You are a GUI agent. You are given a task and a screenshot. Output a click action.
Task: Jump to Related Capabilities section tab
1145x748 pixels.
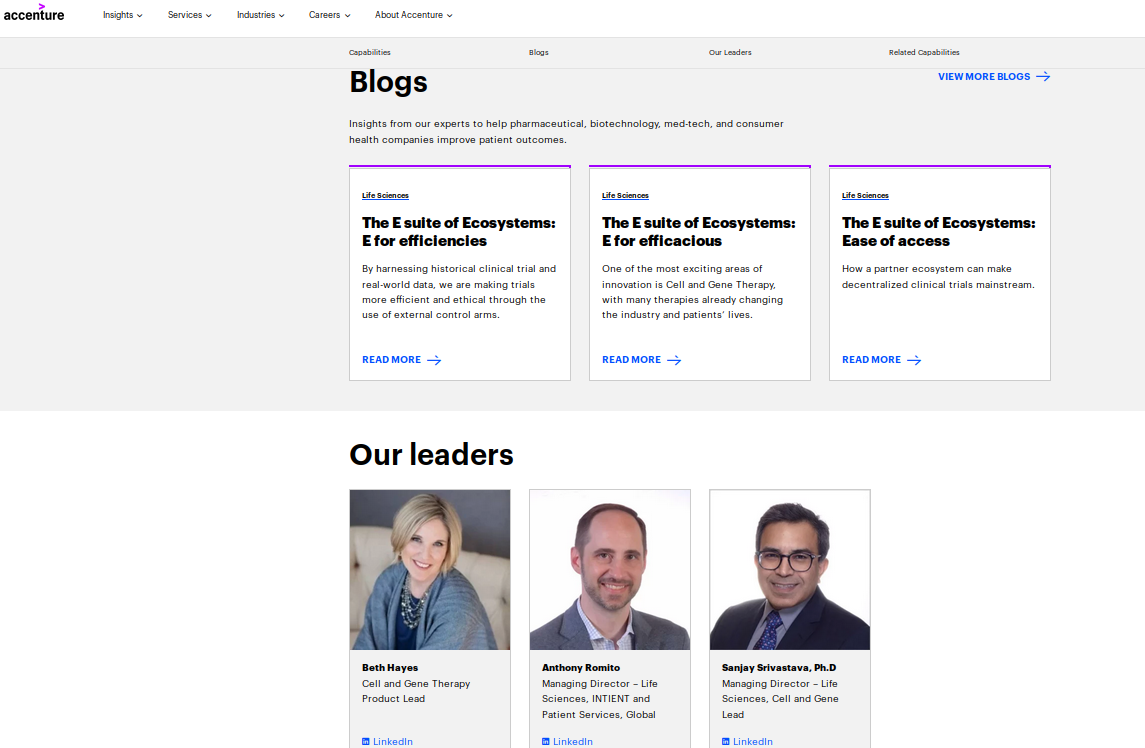coord(924,53)
